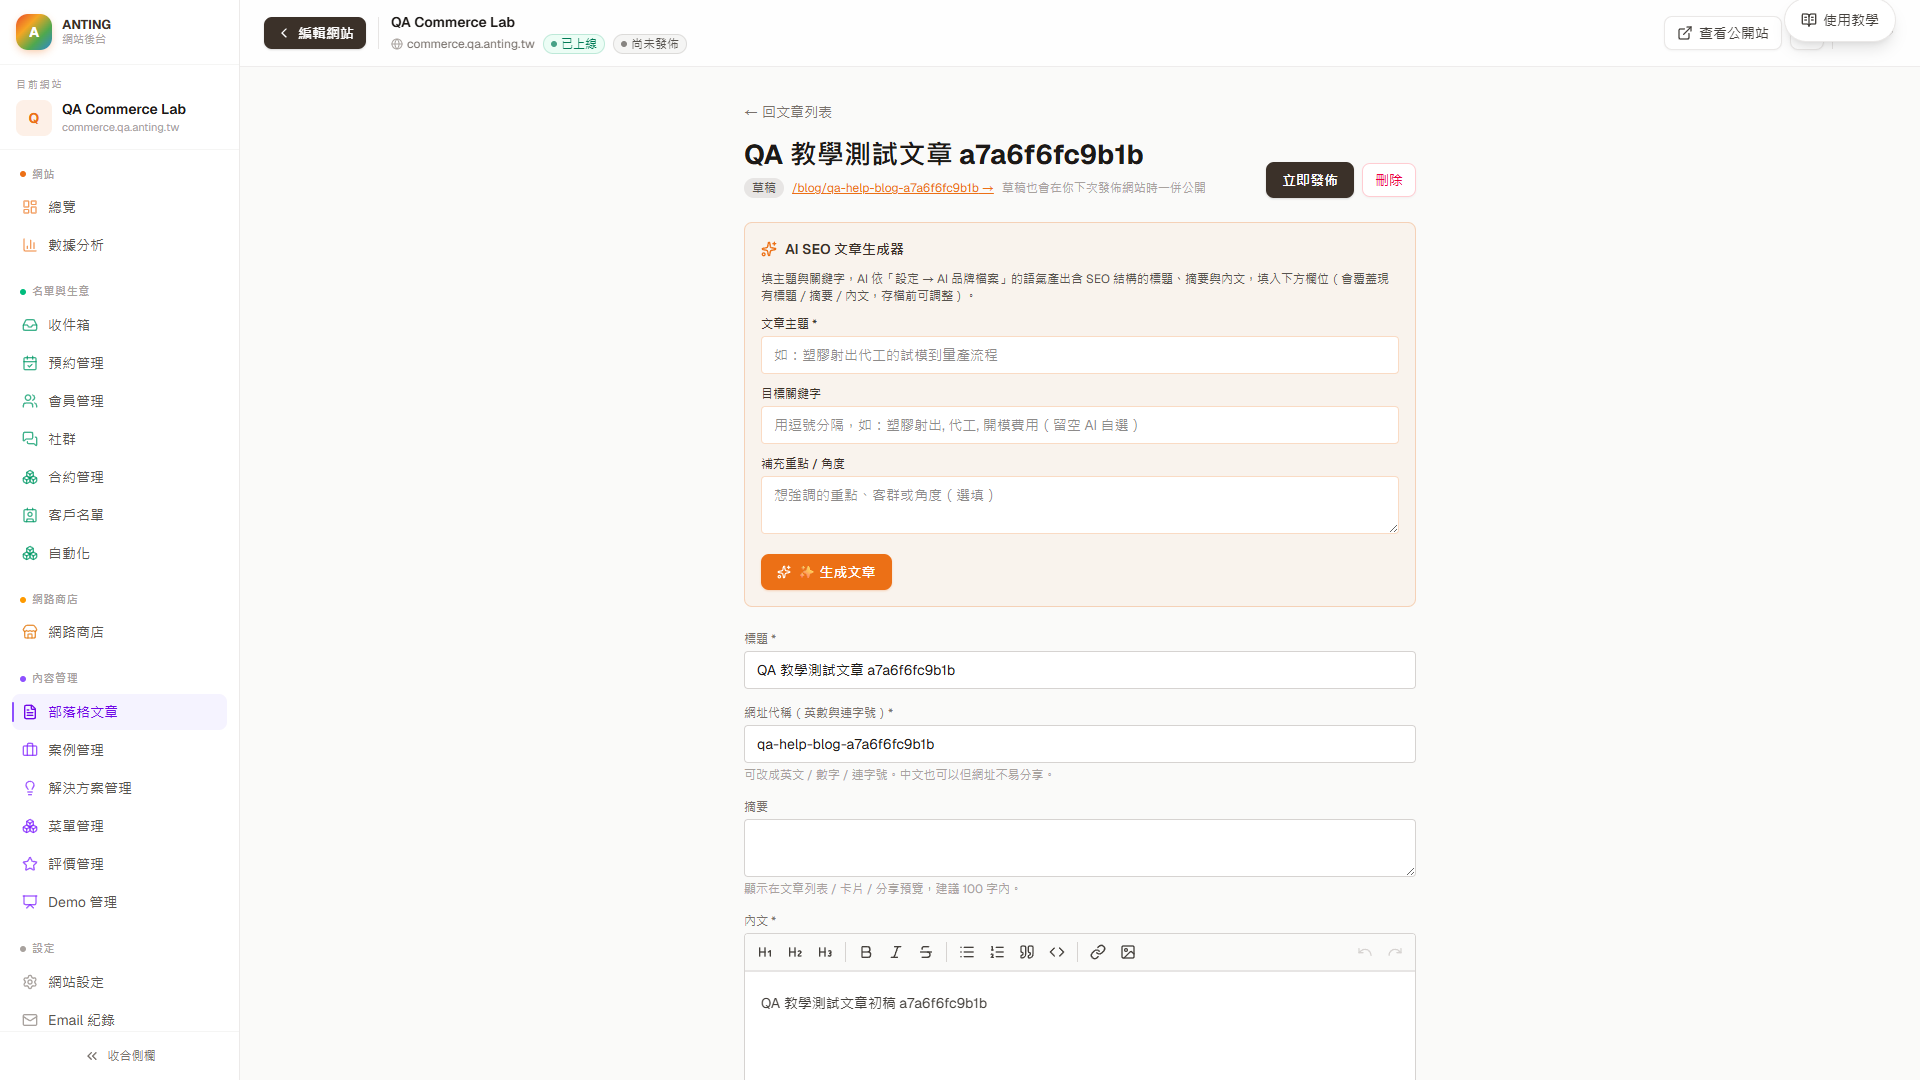Apply Heading 1 in editor toolbar

(765, 952)
